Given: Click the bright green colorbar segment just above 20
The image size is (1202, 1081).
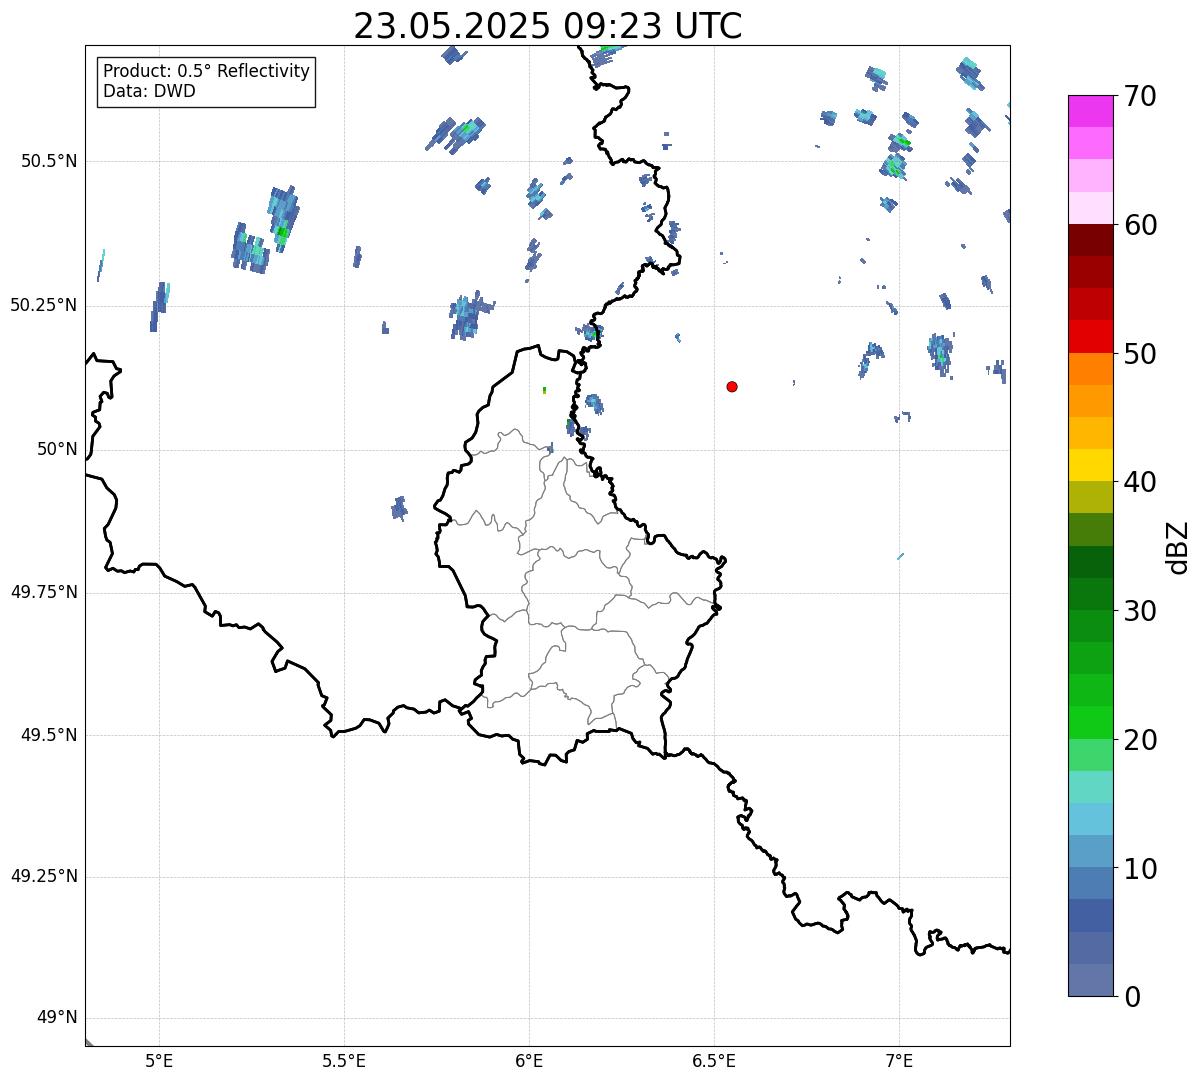Looking at the screenshot, I should [1090, 723].
